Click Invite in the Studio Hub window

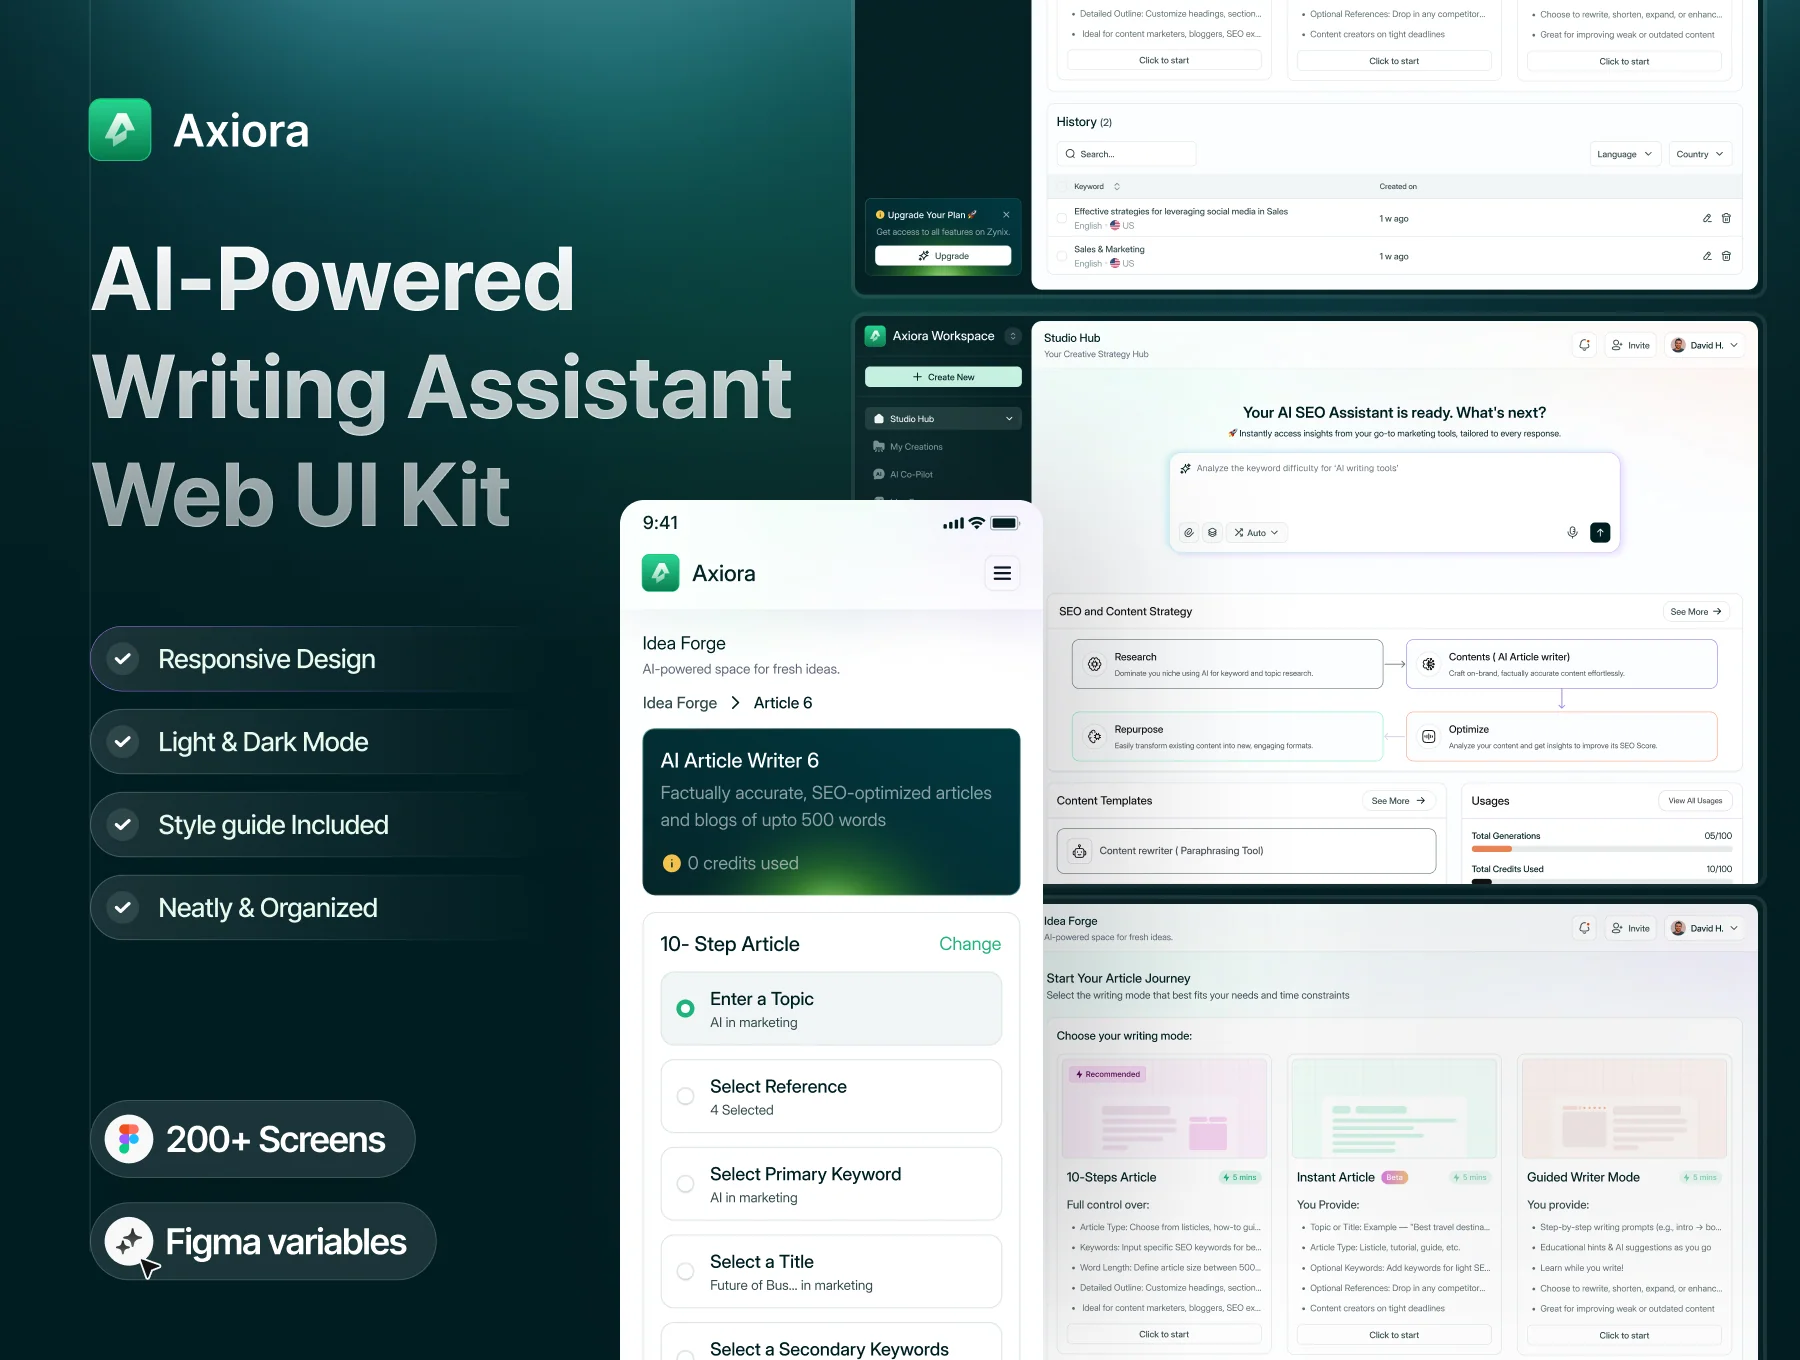(1630, 345)
